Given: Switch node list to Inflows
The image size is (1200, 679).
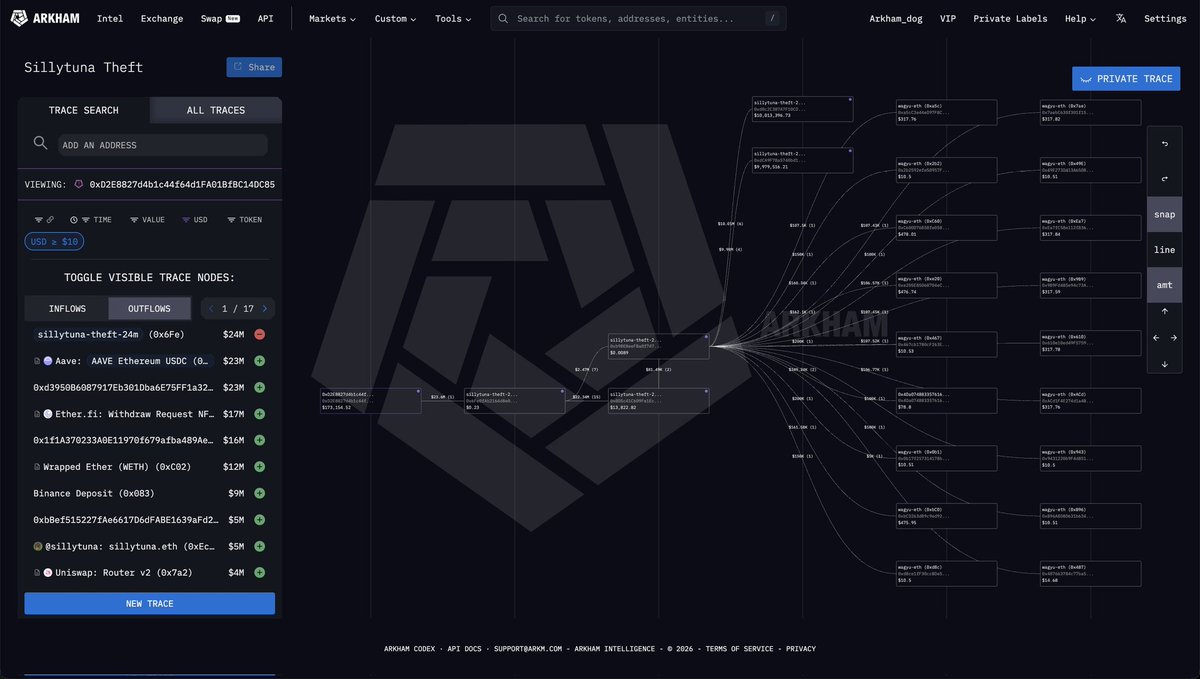Looking at the screenshot, I should click(67, 309).
